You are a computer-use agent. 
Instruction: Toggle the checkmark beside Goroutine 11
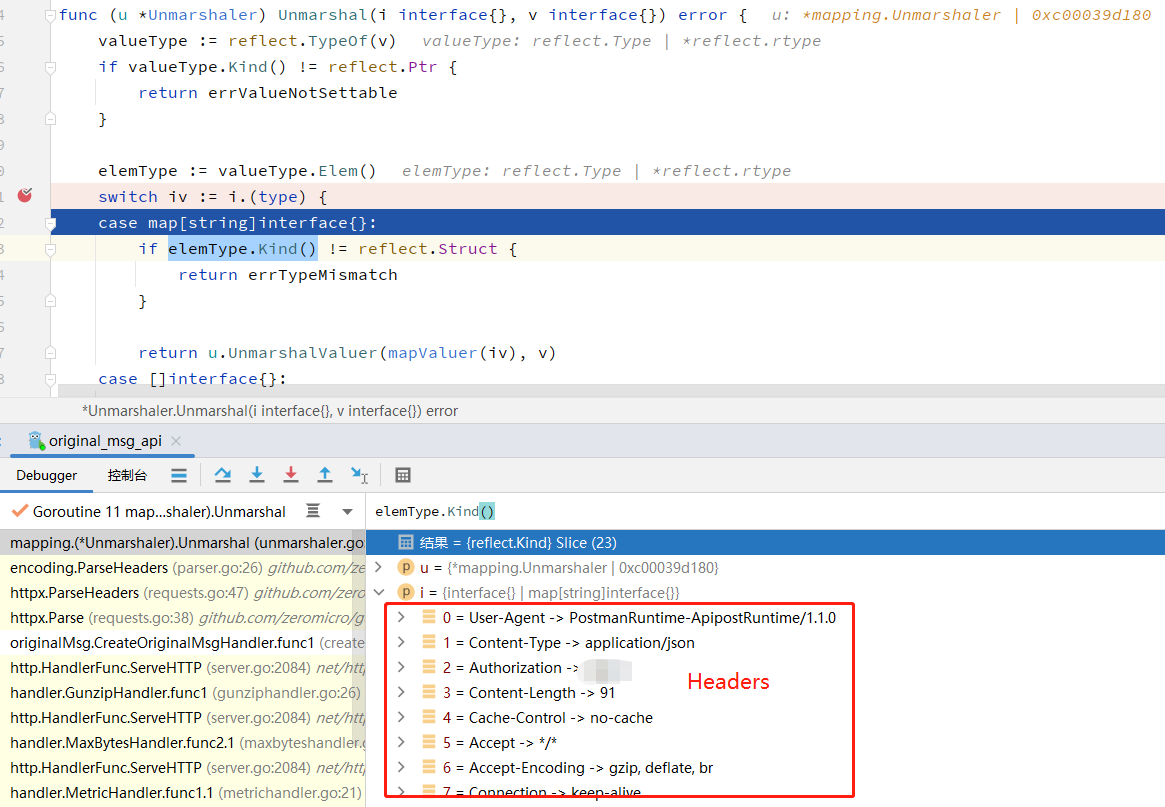tap(18, 511)
